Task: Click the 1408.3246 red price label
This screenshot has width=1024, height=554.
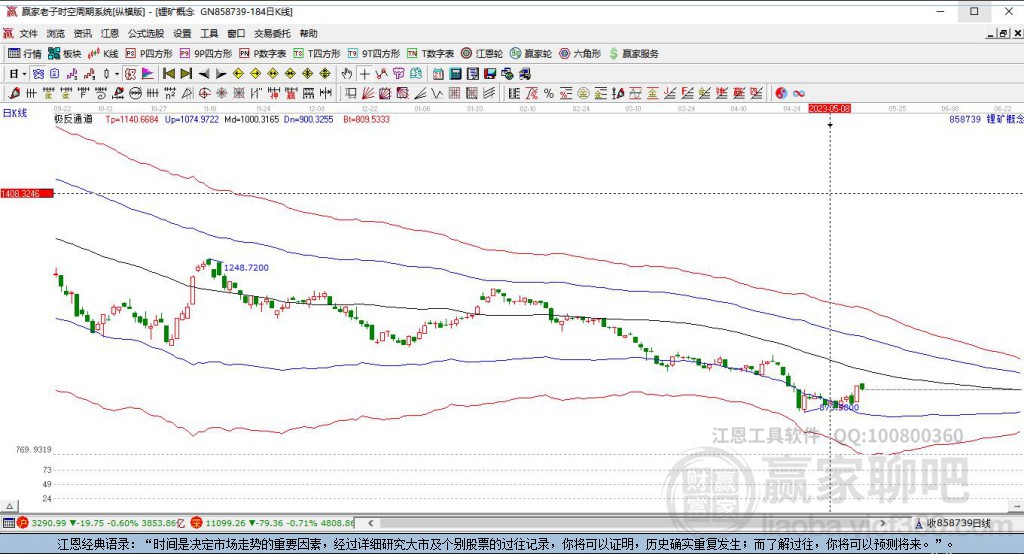Action: click(x=26, y=193)
